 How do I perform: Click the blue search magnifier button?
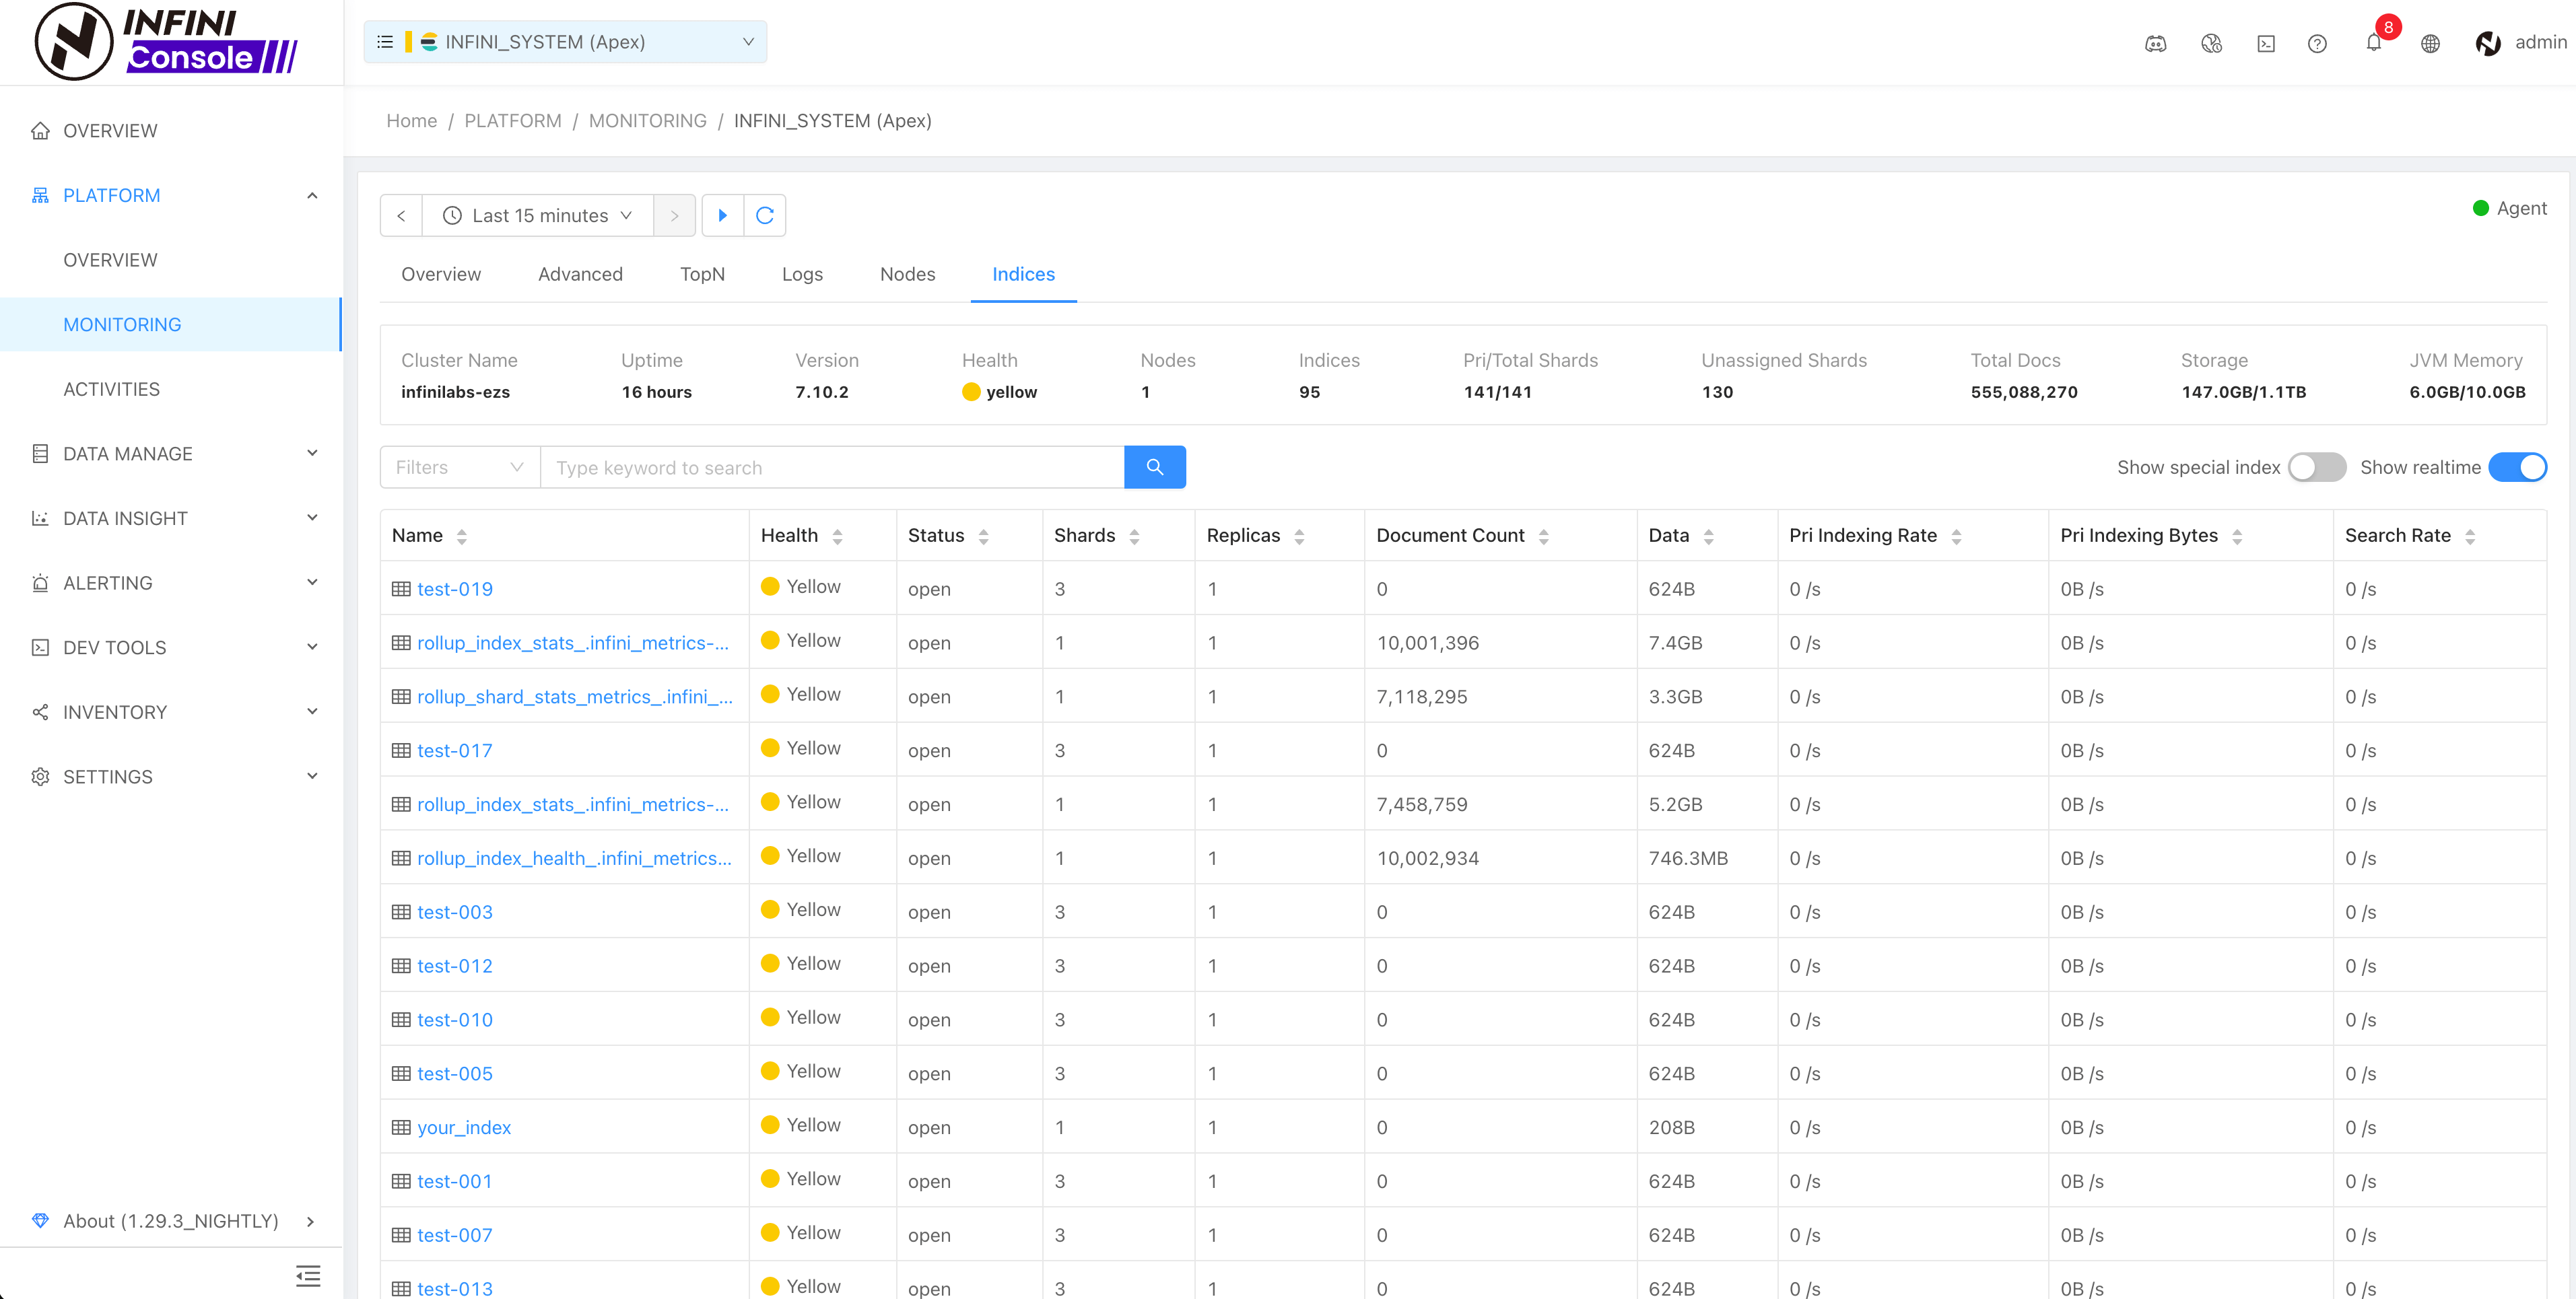[x=1154, y=467]
